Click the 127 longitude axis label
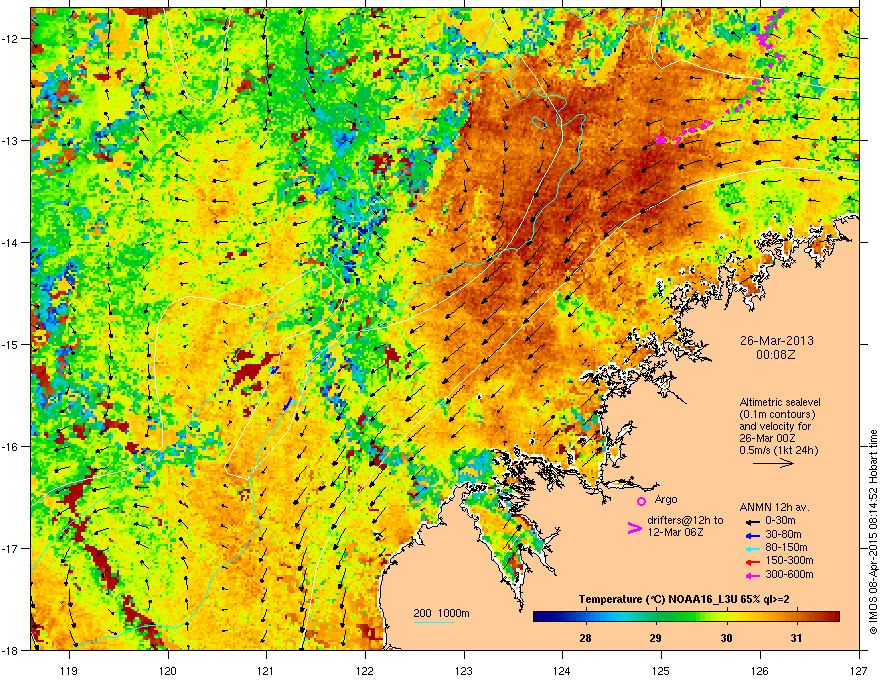The width and height of the screenshot is (880, 680). coord(859,670)
